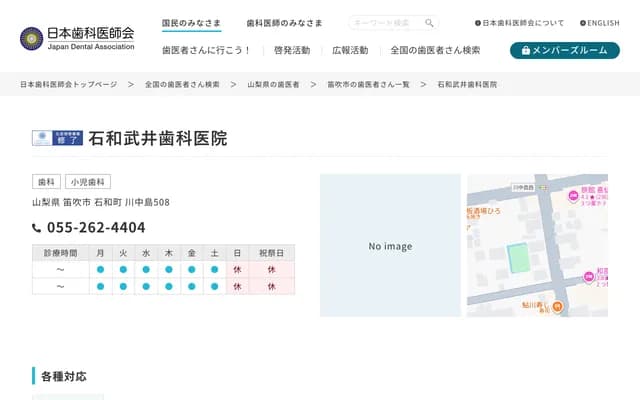This screenshot has width=640, height=400.
Task: Switch to the 歯科医師のみなさま tab
Action: coord(284,23)
